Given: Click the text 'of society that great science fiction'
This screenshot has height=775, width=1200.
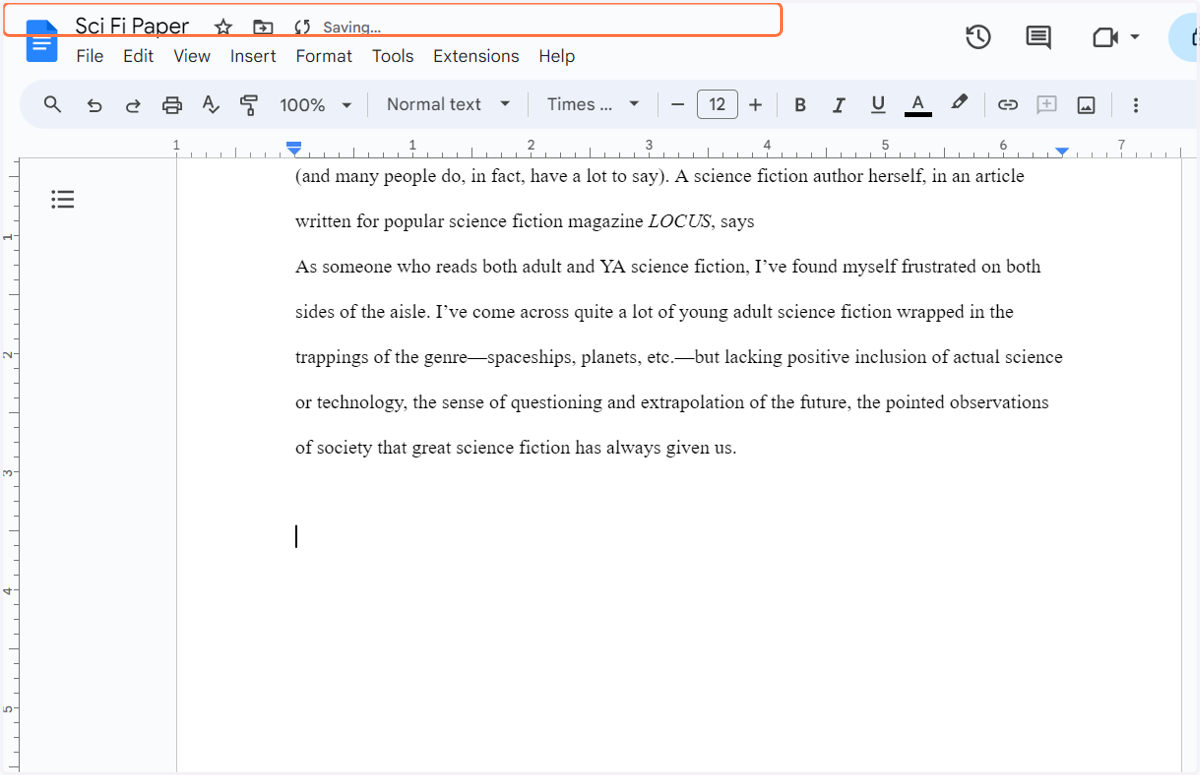Looking at the screenshot, I should coord(433,448).
